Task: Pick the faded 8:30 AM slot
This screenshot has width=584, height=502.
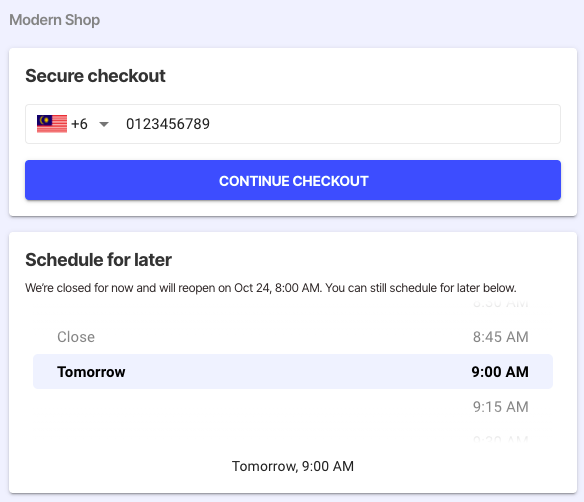Action: click(501, 304)
